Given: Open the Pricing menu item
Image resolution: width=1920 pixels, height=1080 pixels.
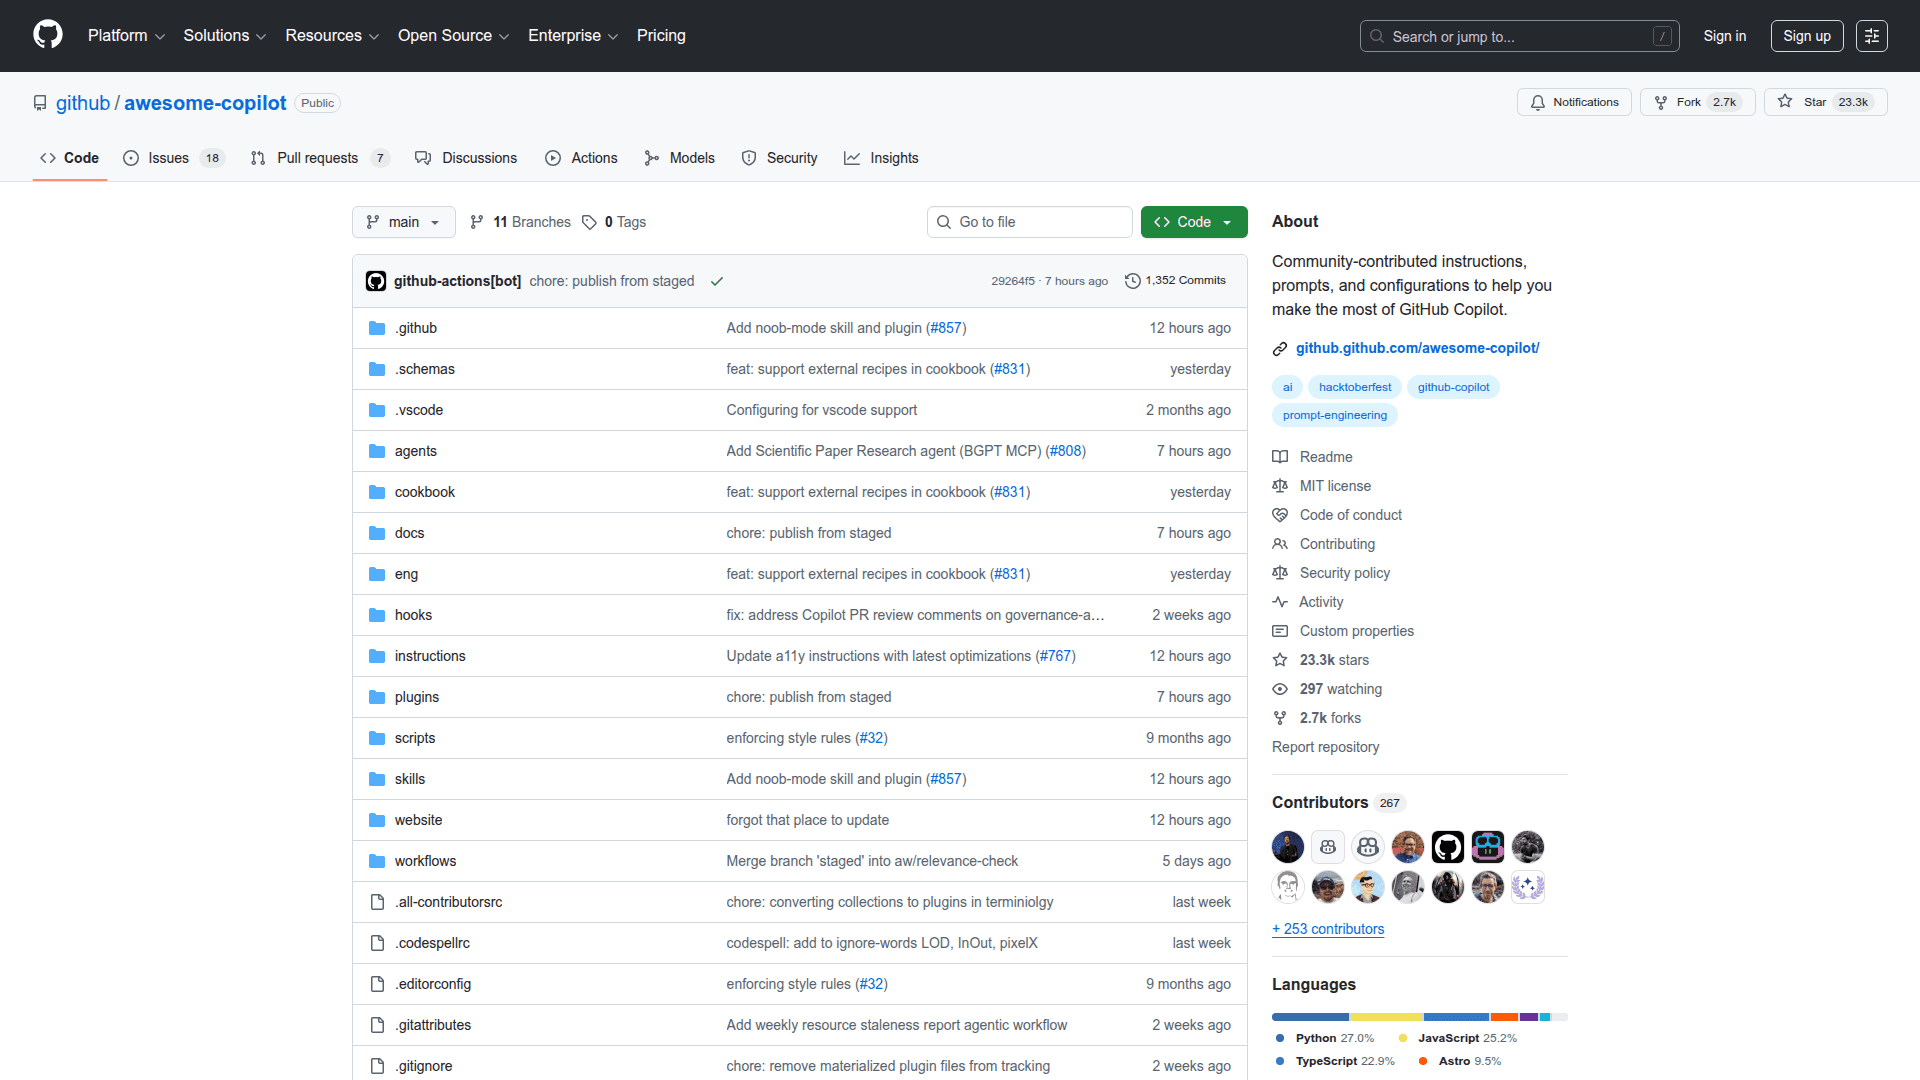Looking at the screenshot, I should coord(661,36).
